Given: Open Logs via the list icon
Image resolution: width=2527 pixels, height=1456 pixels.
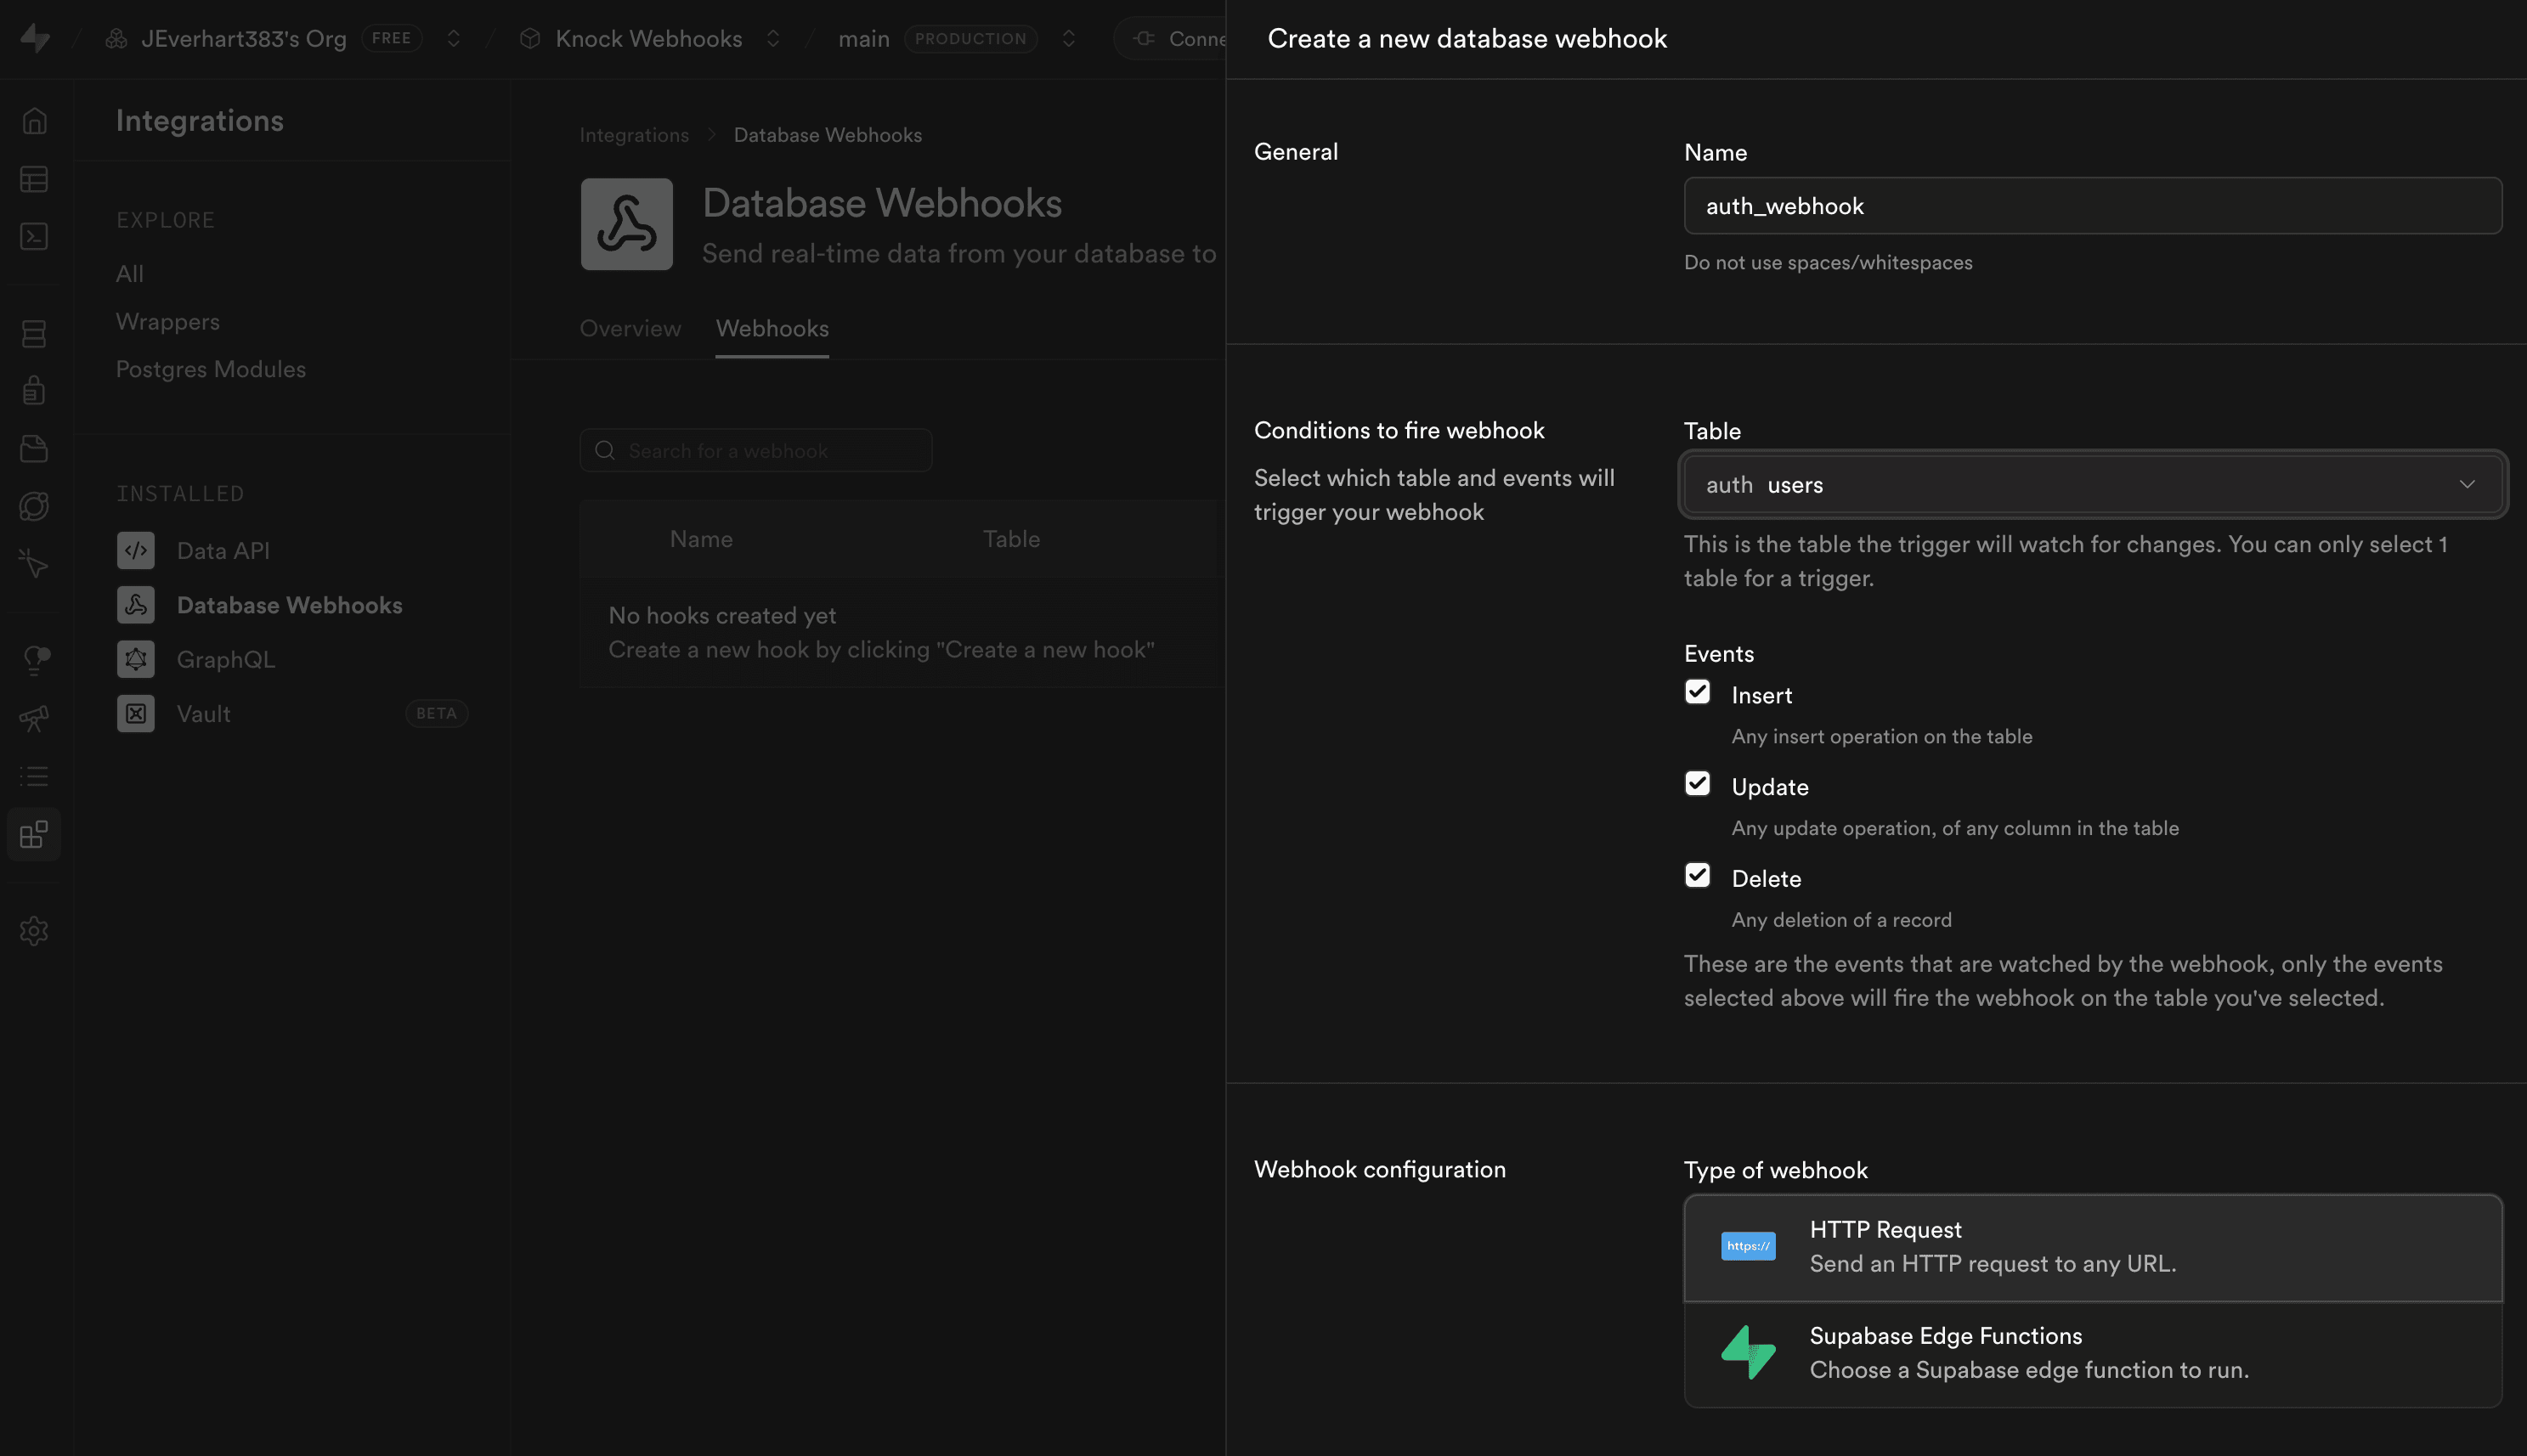Looking at the screenshot, I should pos(34,777).
